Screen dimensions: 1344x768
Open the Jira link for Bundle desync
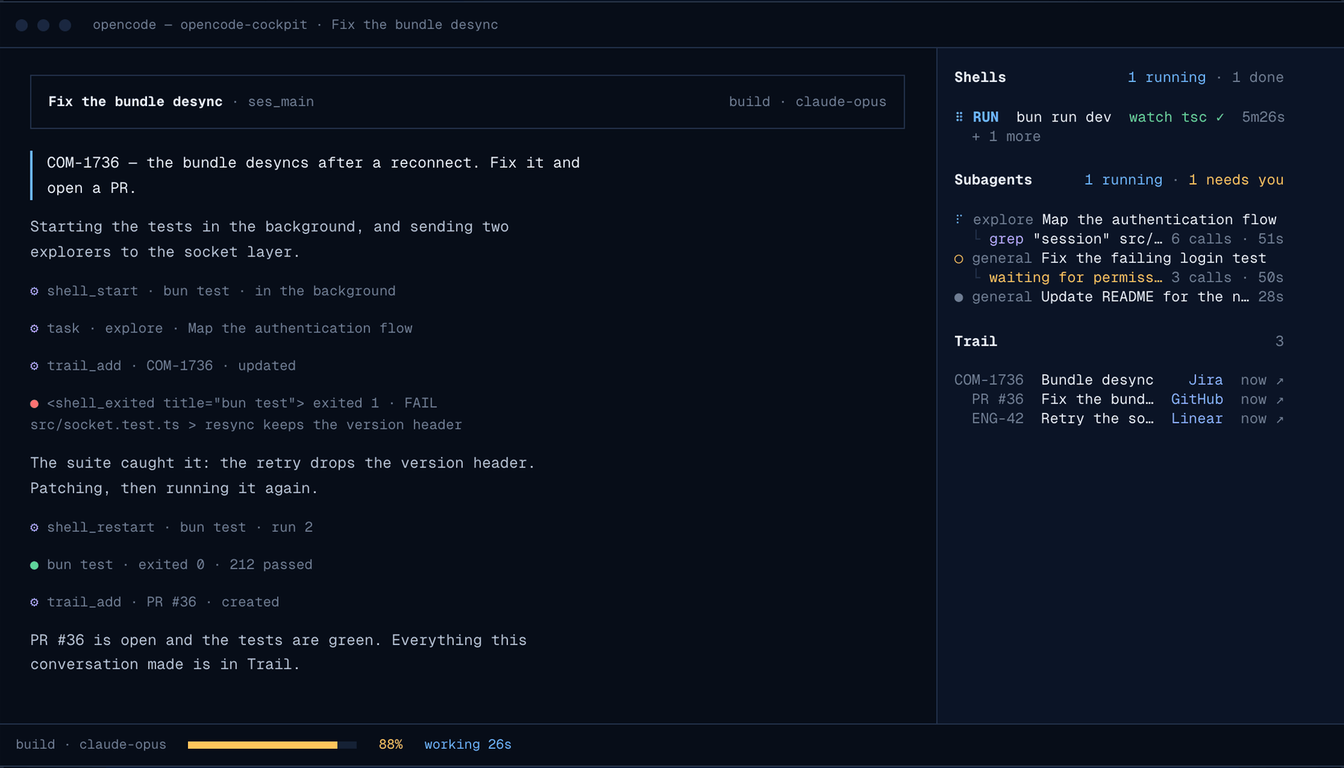(x=1205, y=380)
